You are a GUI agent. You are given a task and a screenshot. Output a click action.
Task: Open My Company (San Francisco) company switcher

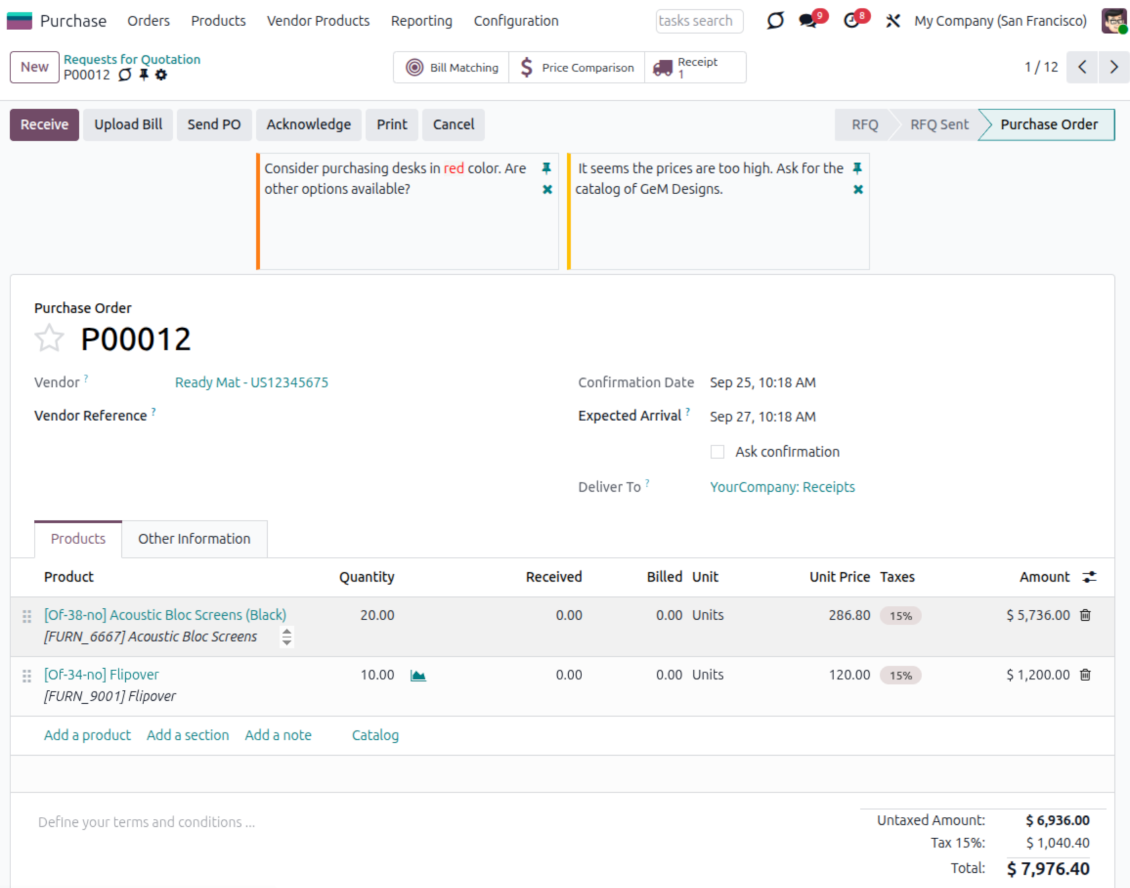point(1000,21)
